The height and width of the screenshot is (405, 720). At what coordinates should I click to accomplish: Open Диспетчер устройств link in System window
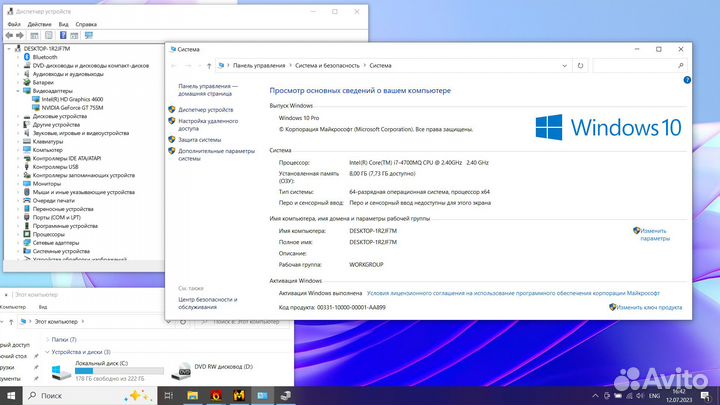point(206,110)
